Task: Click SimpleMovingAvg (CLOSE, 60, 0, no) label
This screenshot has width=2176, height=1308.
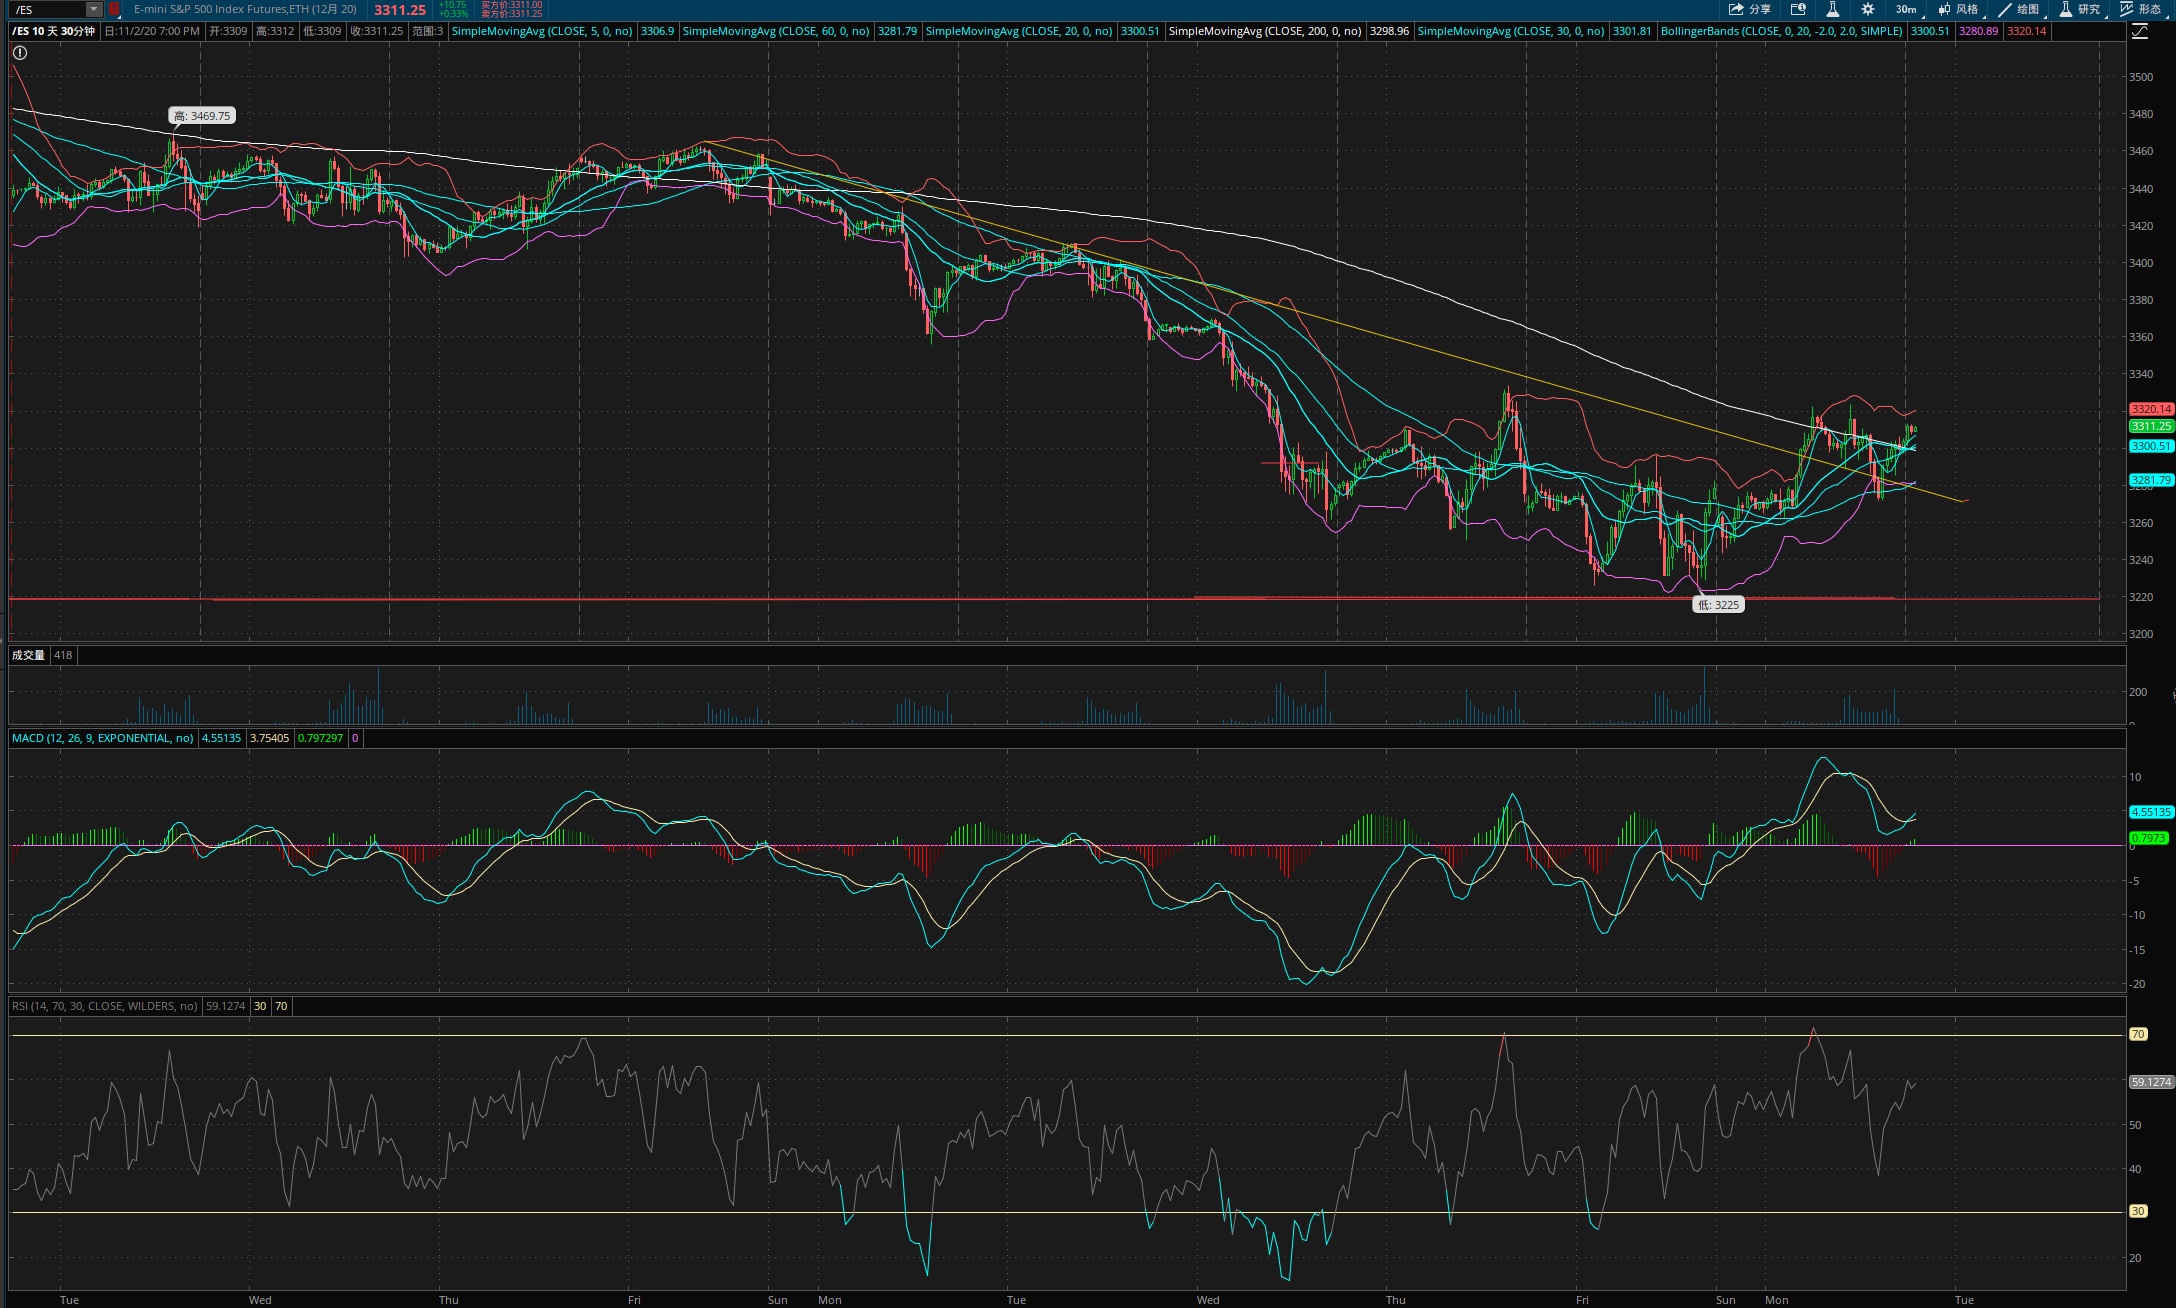Action: (776, 31)
